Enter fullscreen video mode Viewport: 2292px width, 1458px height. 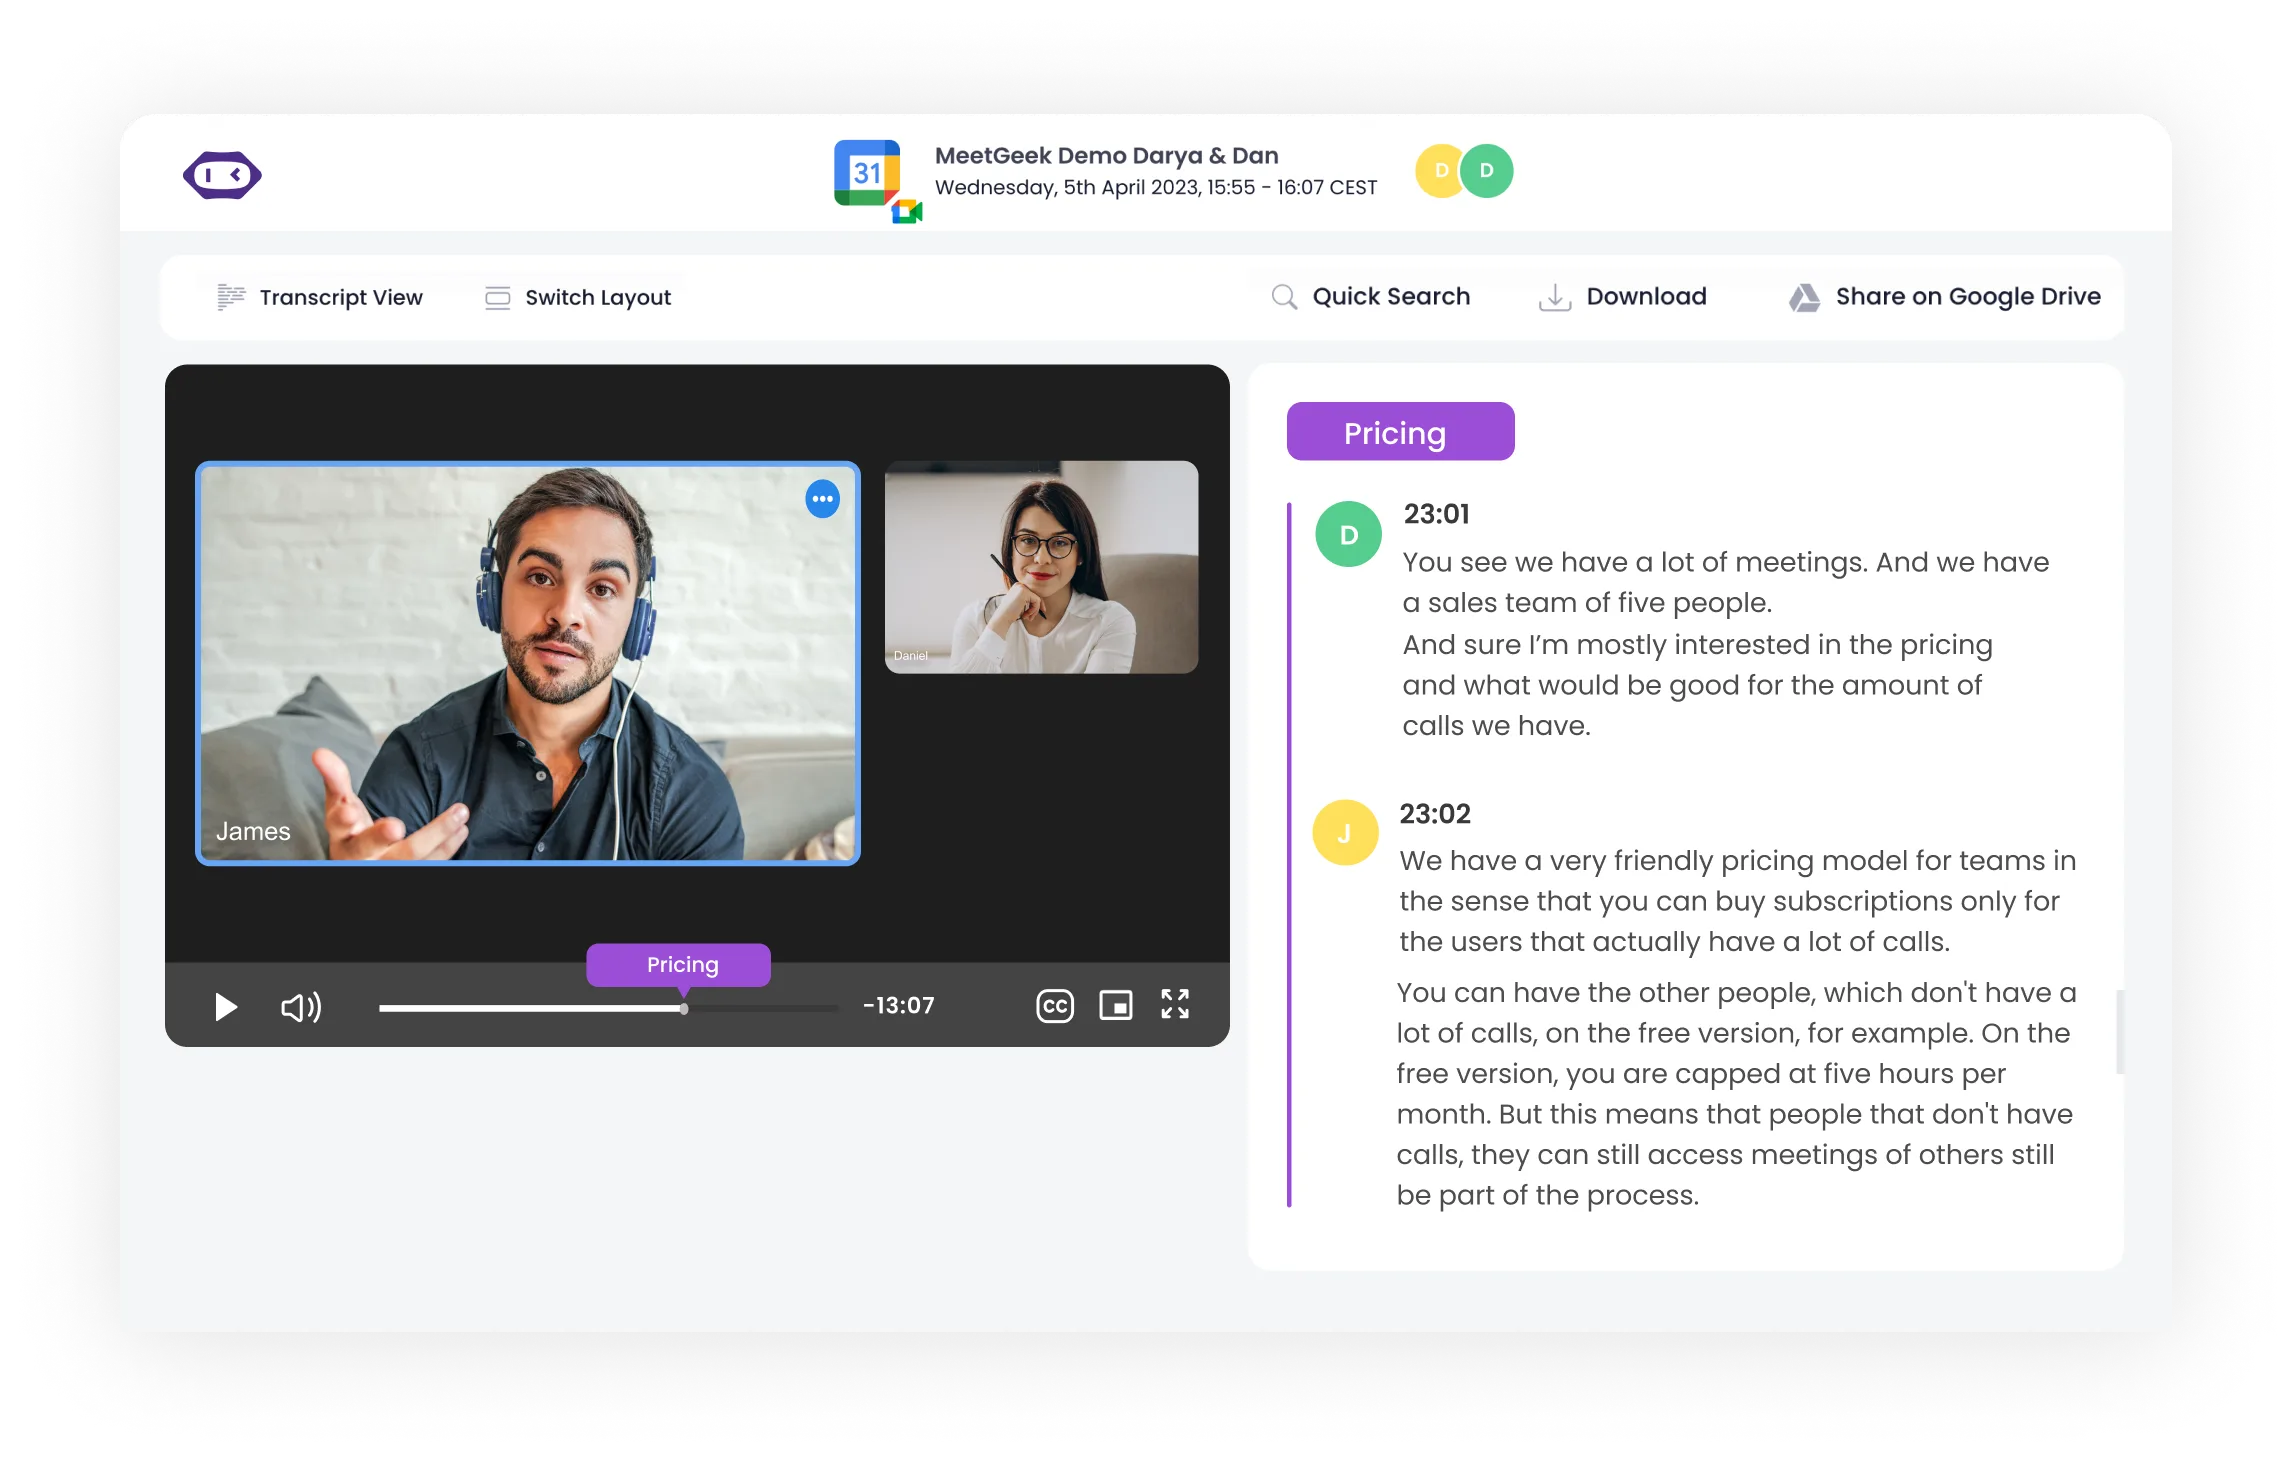pos(1175,1004)
